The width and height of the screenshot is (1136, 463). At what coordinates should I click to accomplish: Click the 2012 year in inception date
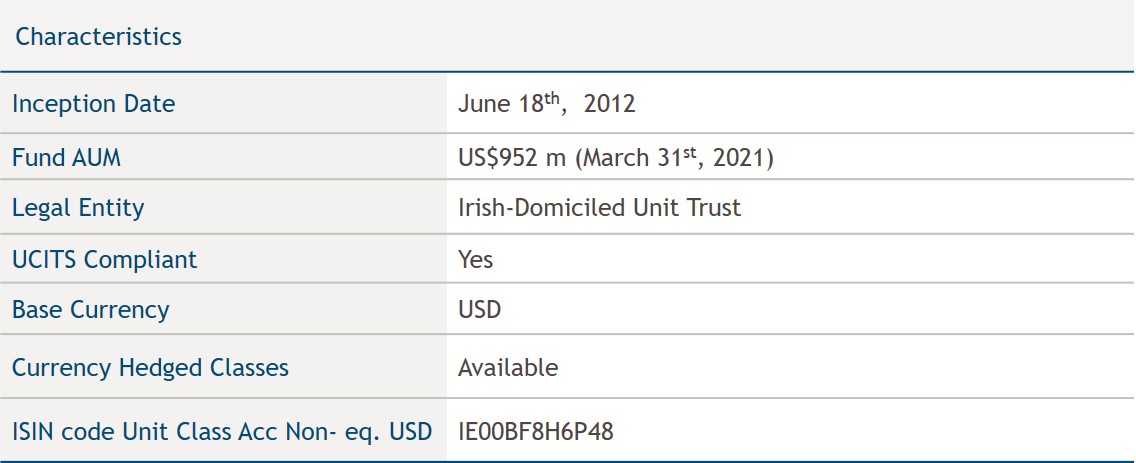[x=609, y=104]
